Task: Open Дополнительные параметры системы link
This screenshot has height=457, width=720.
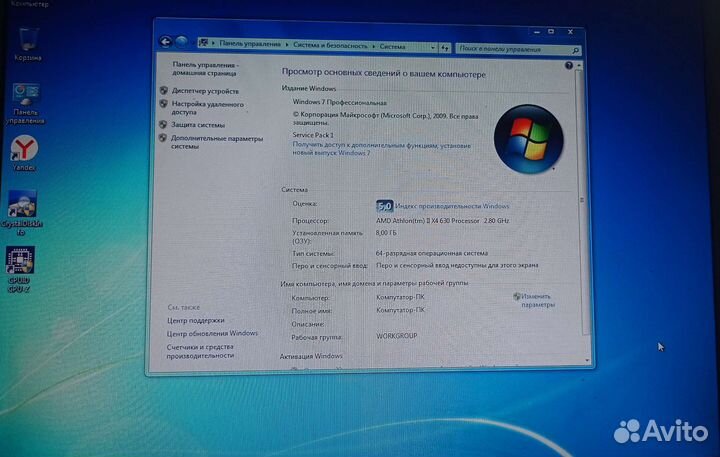Action: pos(217,142)
